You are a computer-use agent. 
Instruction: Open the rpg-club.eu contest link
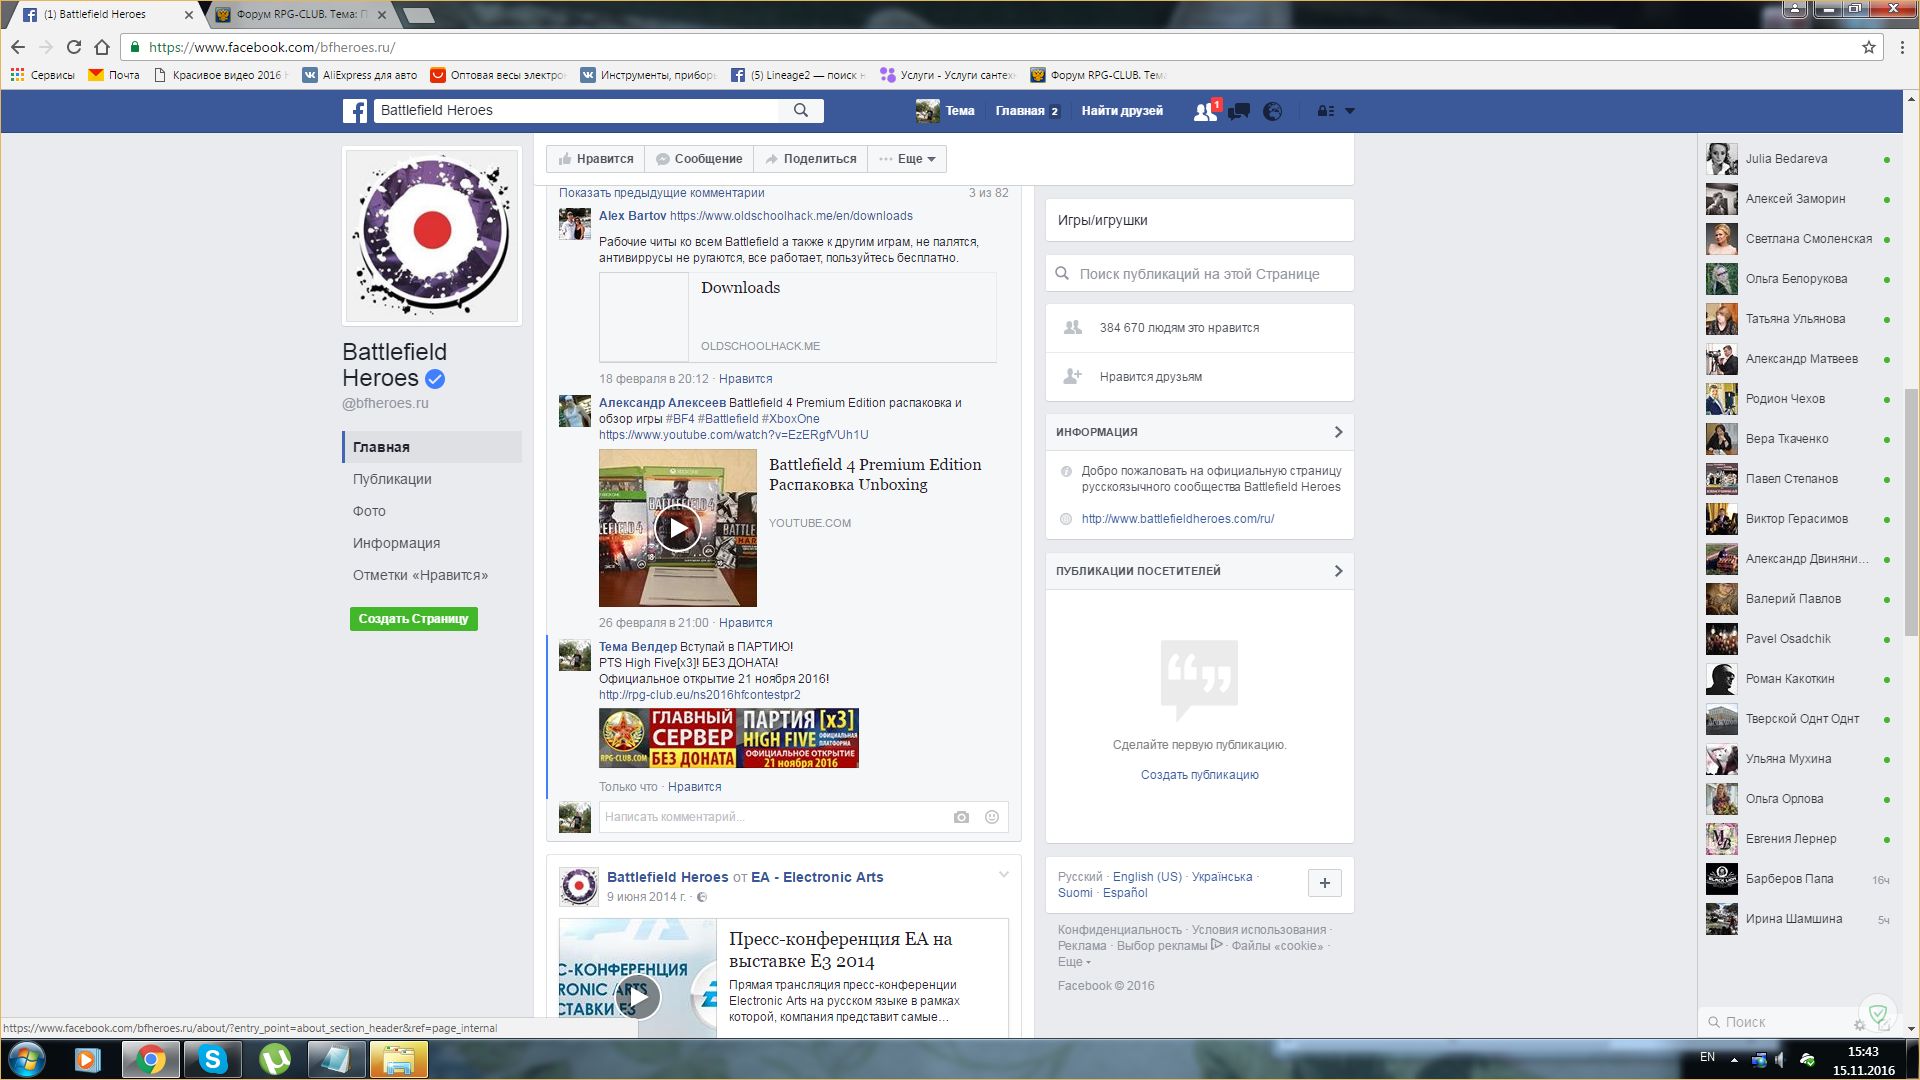[699, 695]
